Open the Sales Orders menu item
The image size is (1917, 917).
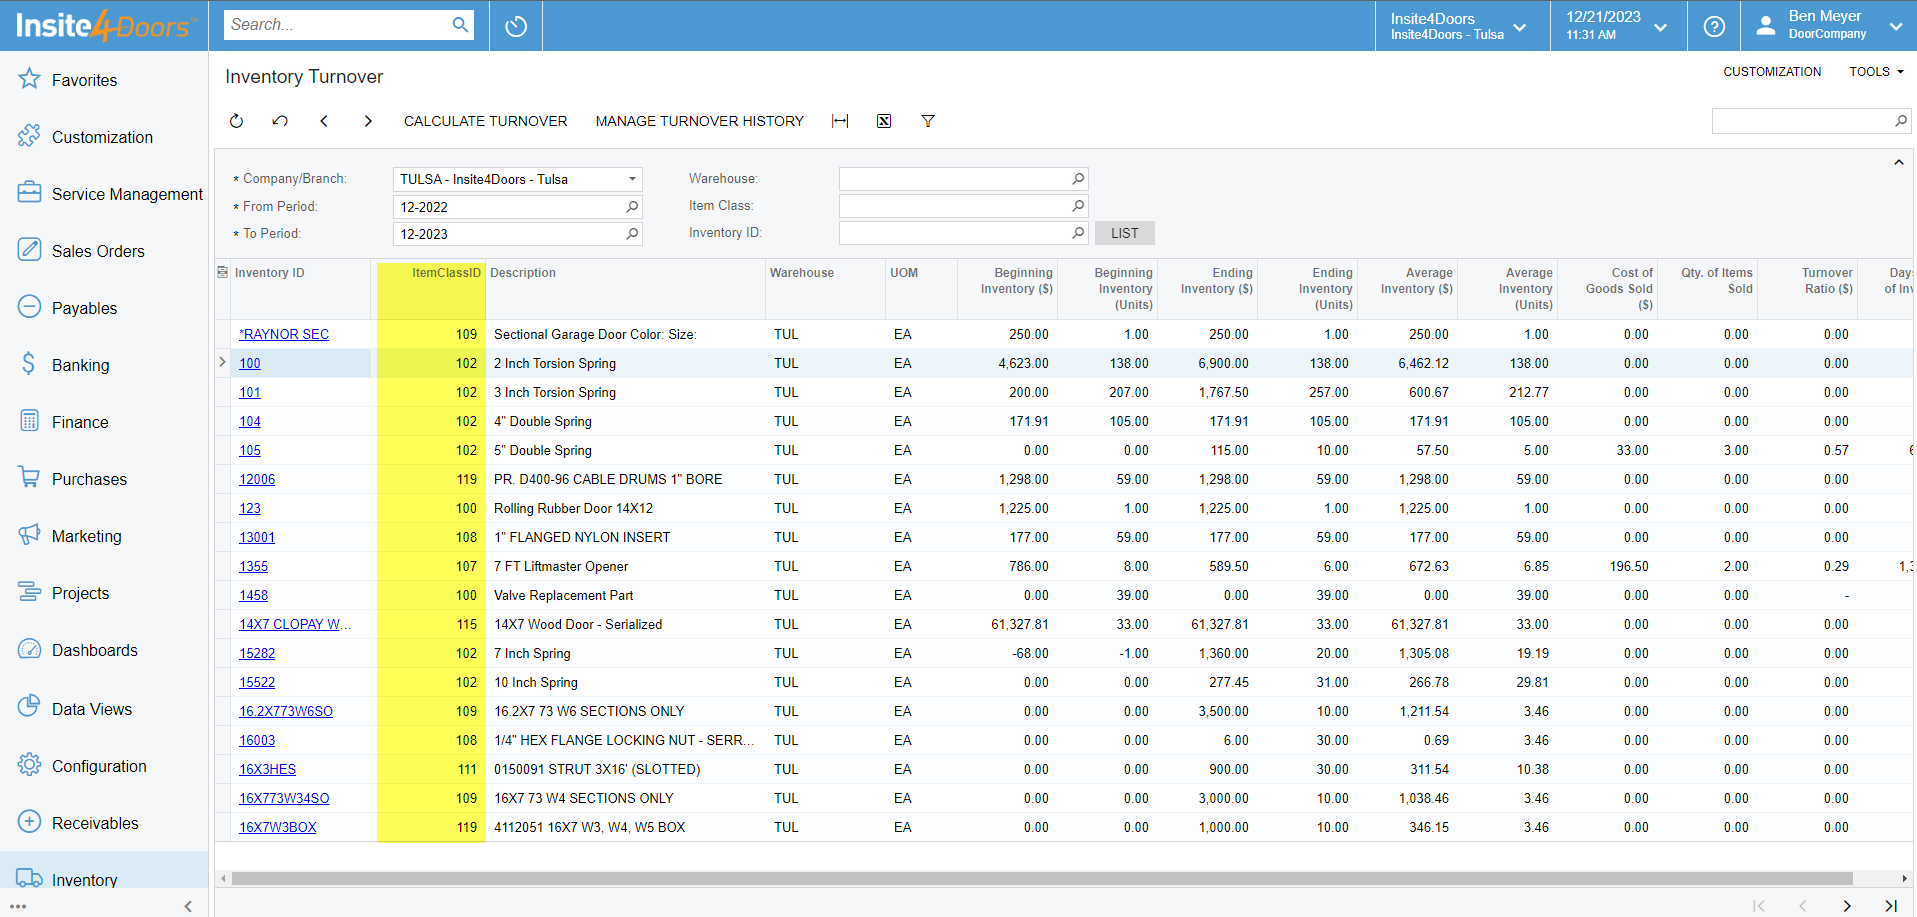coord(98,251)
